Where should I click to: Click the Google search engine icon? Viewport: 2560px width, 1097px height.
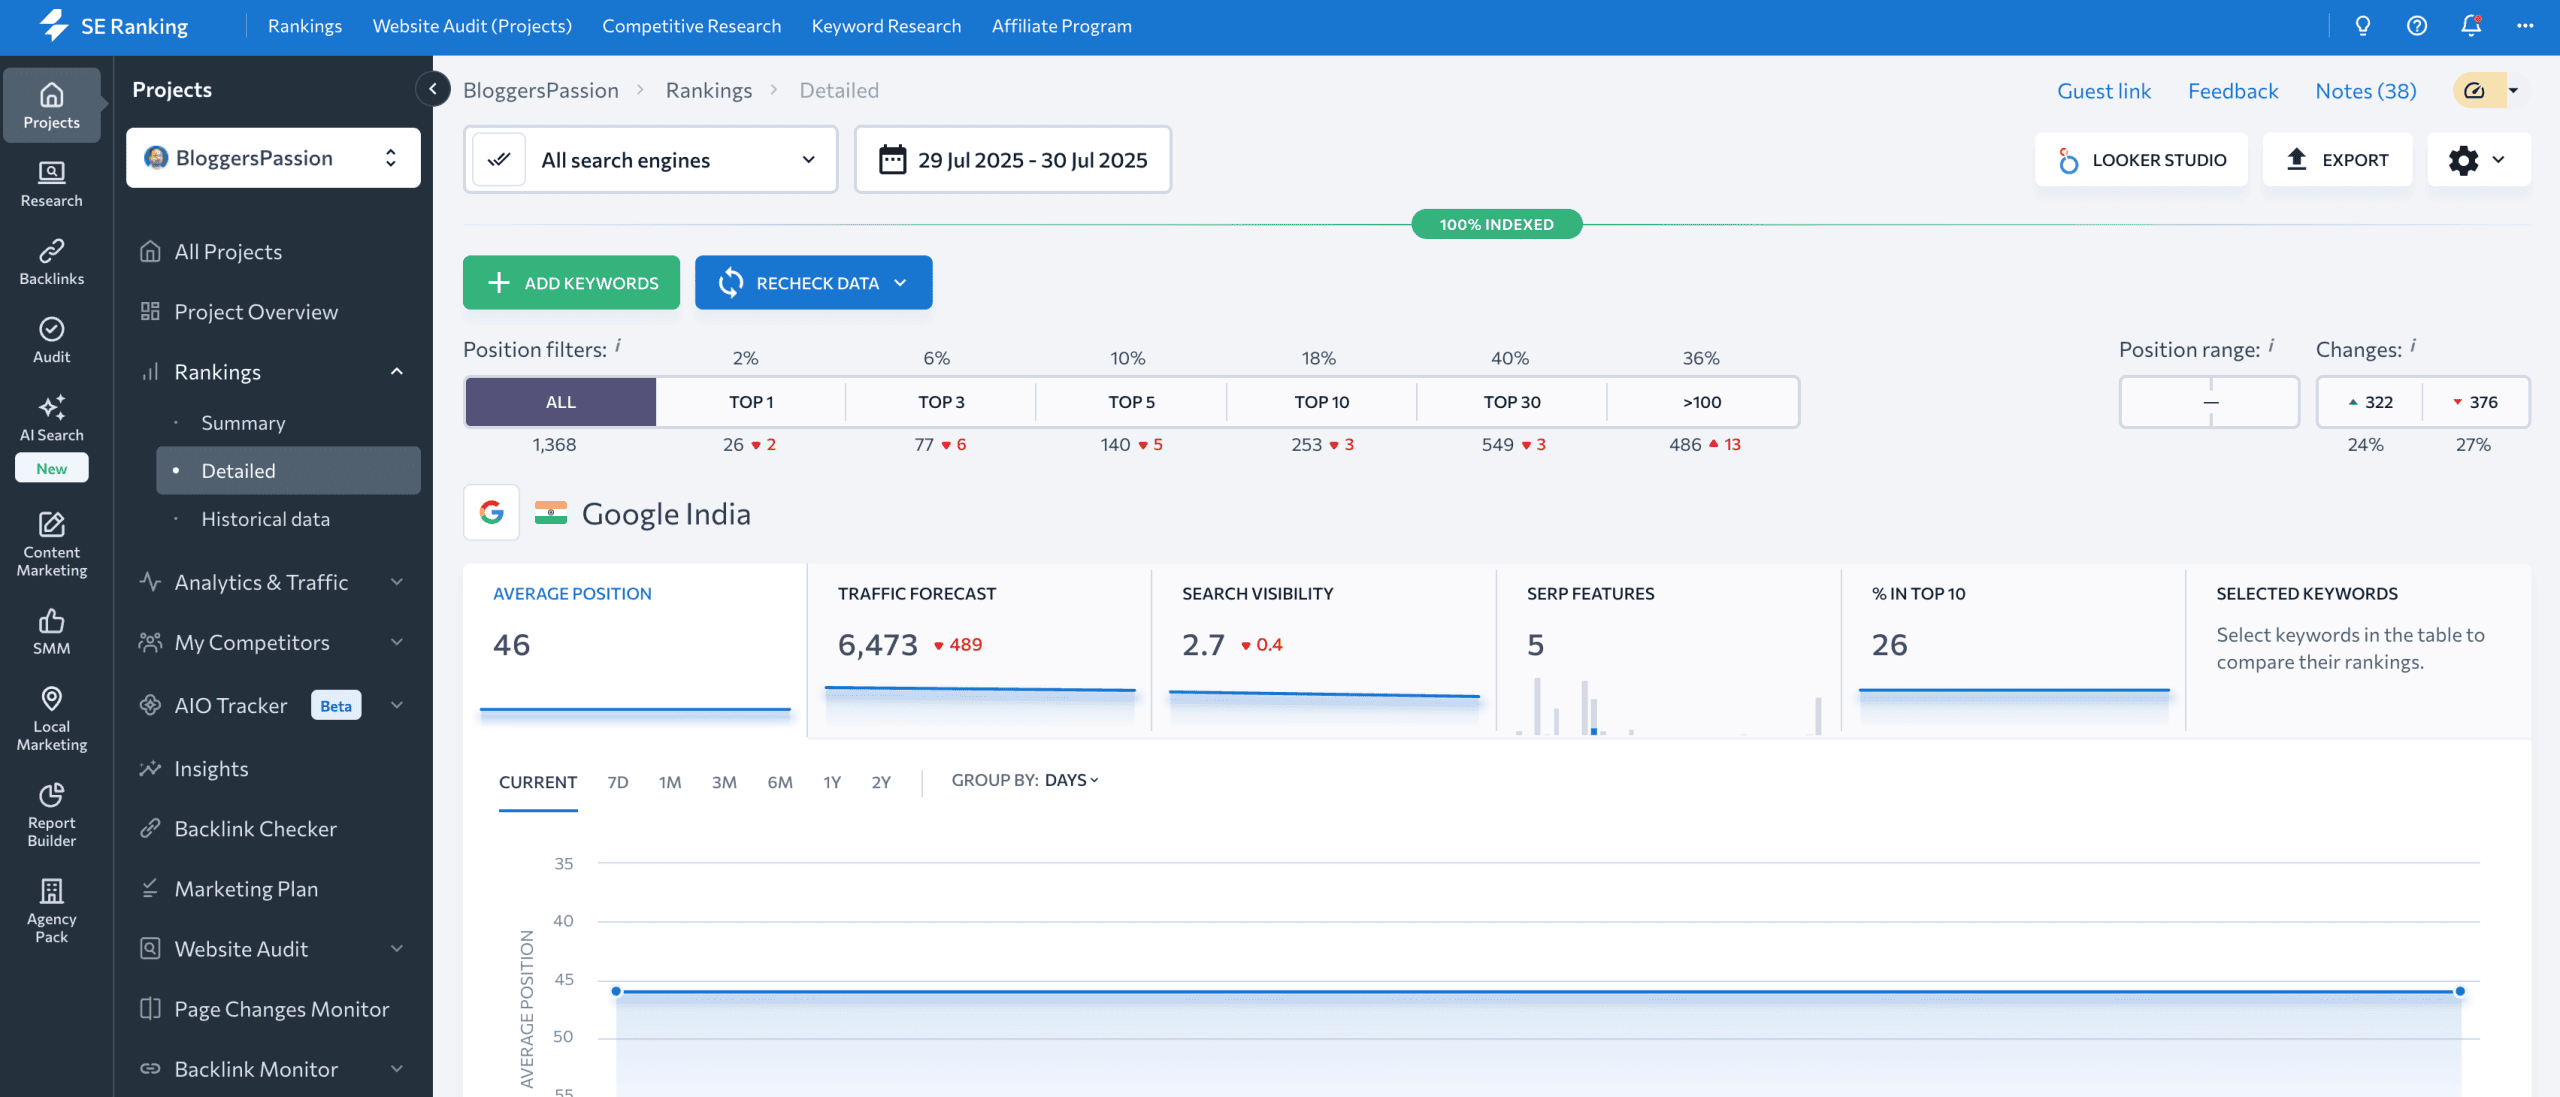coord(491,512)
